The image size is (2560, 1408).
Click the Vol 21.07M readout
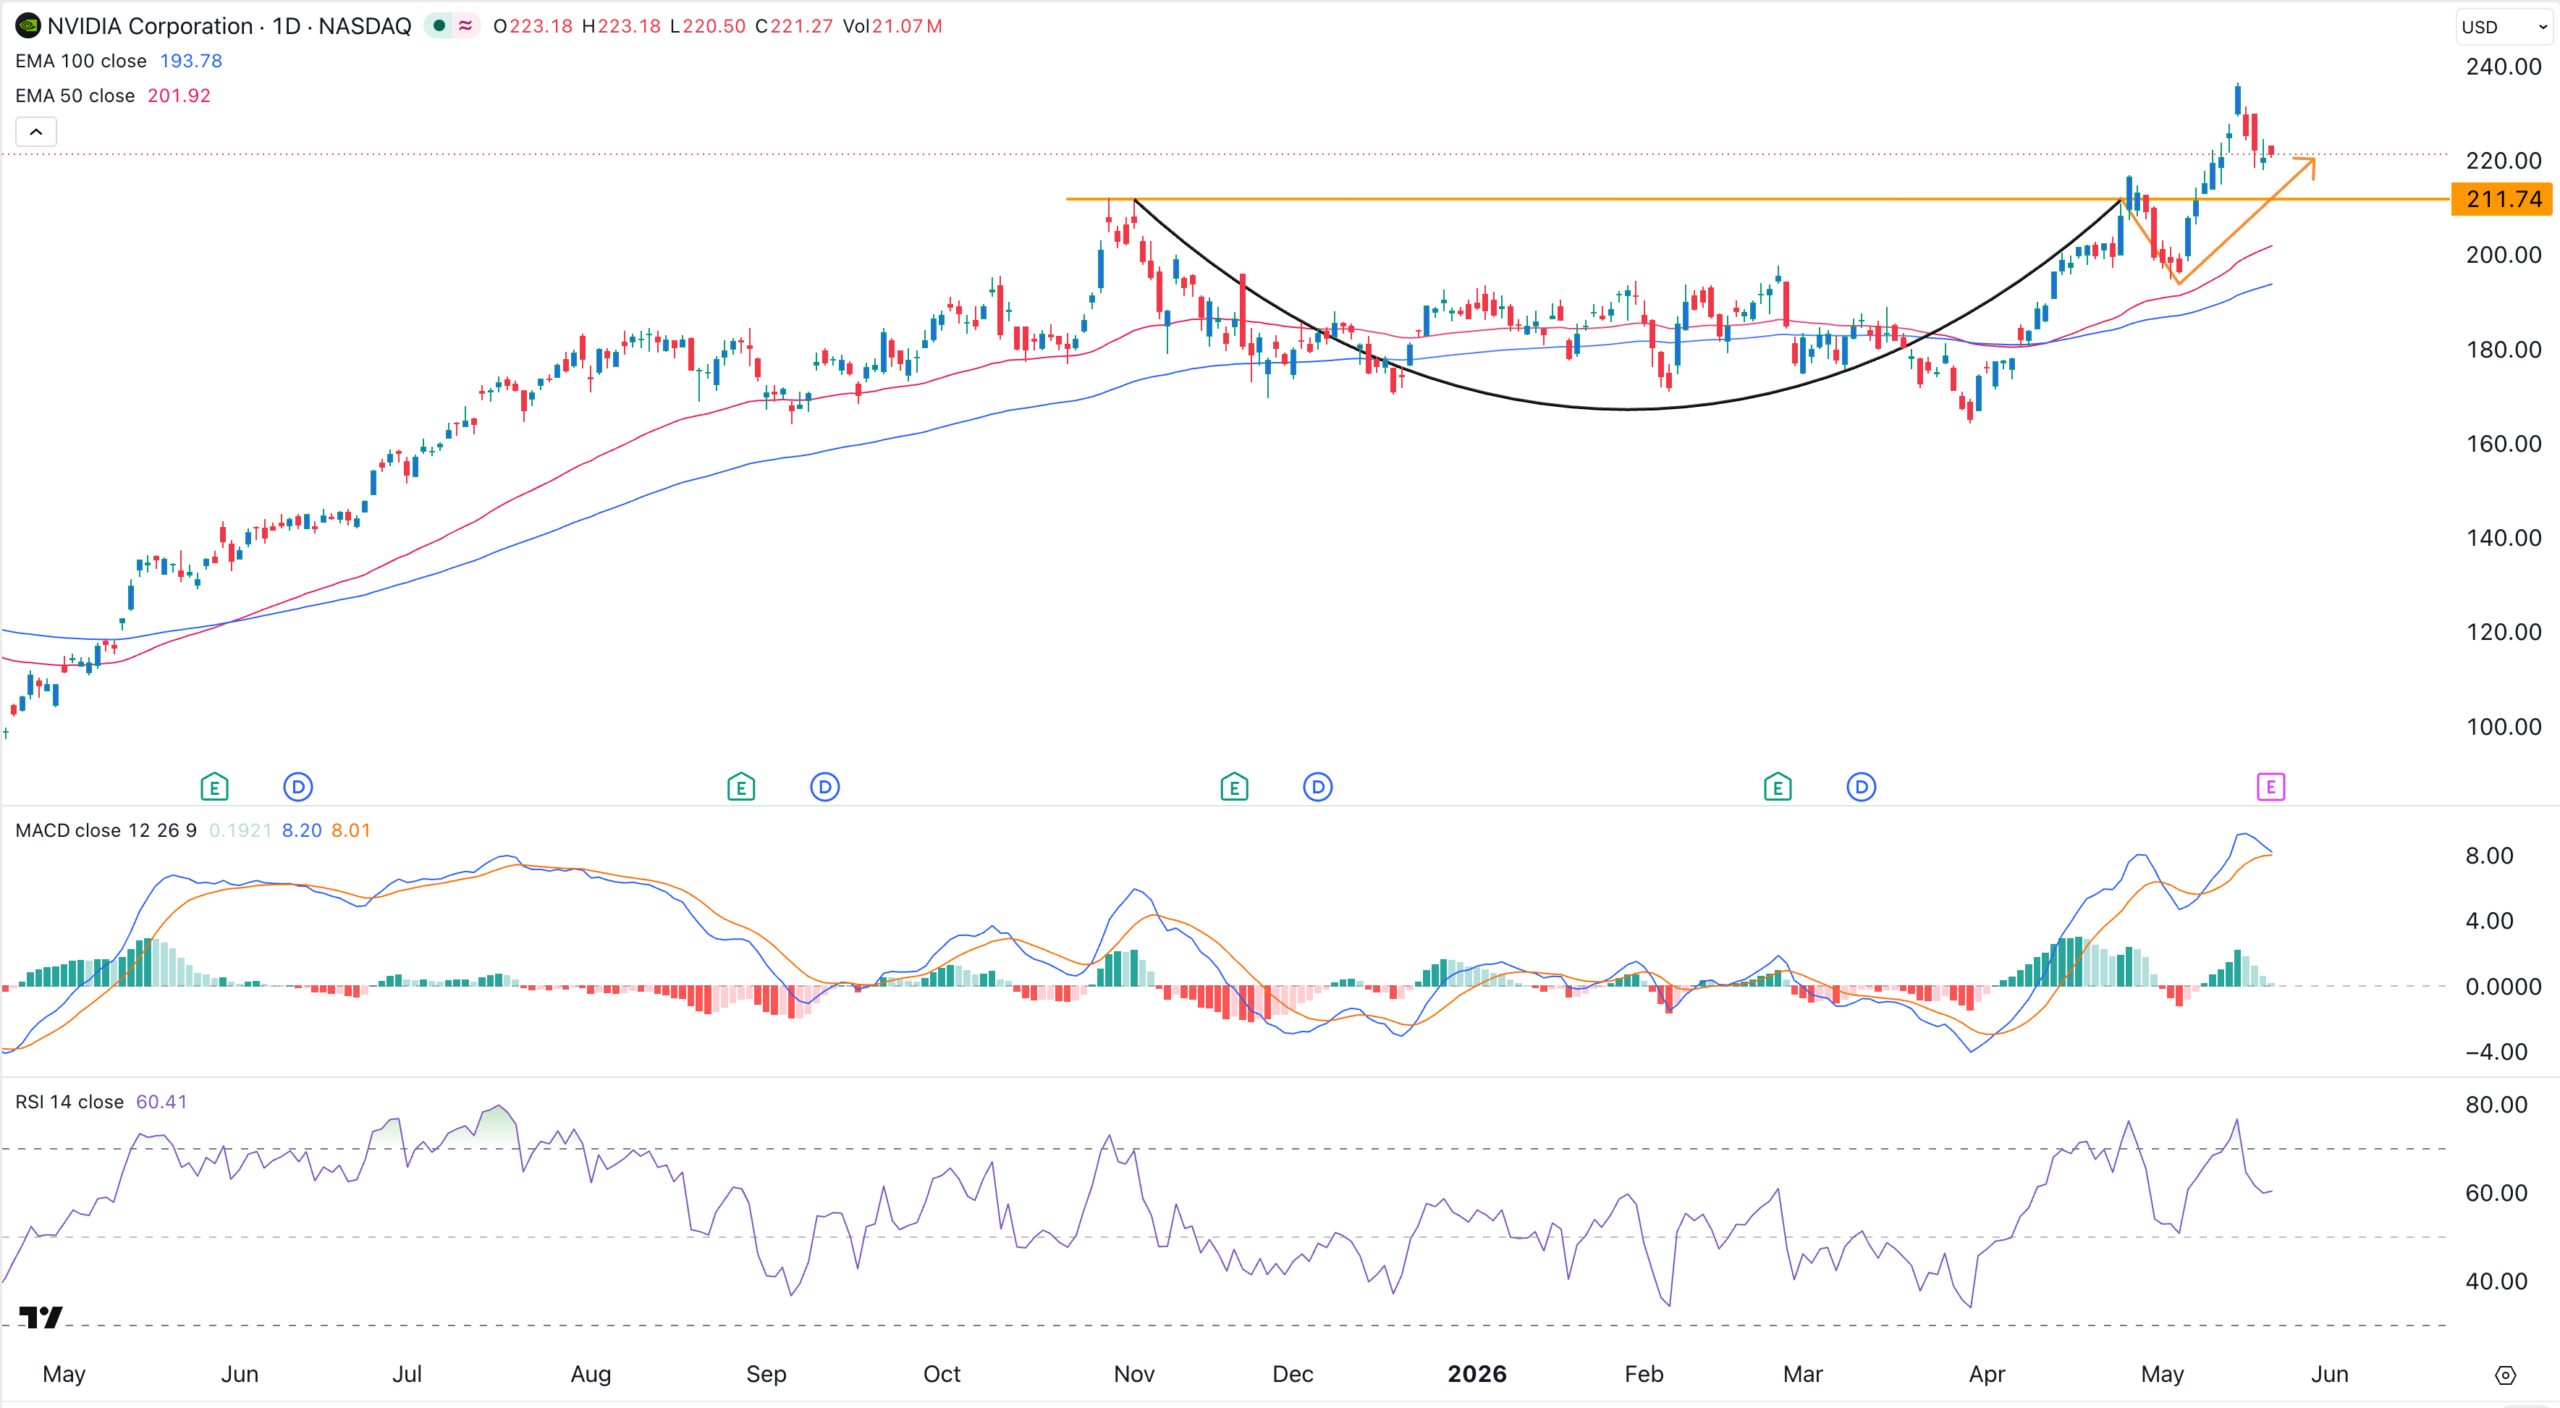(x=892, y=26)
